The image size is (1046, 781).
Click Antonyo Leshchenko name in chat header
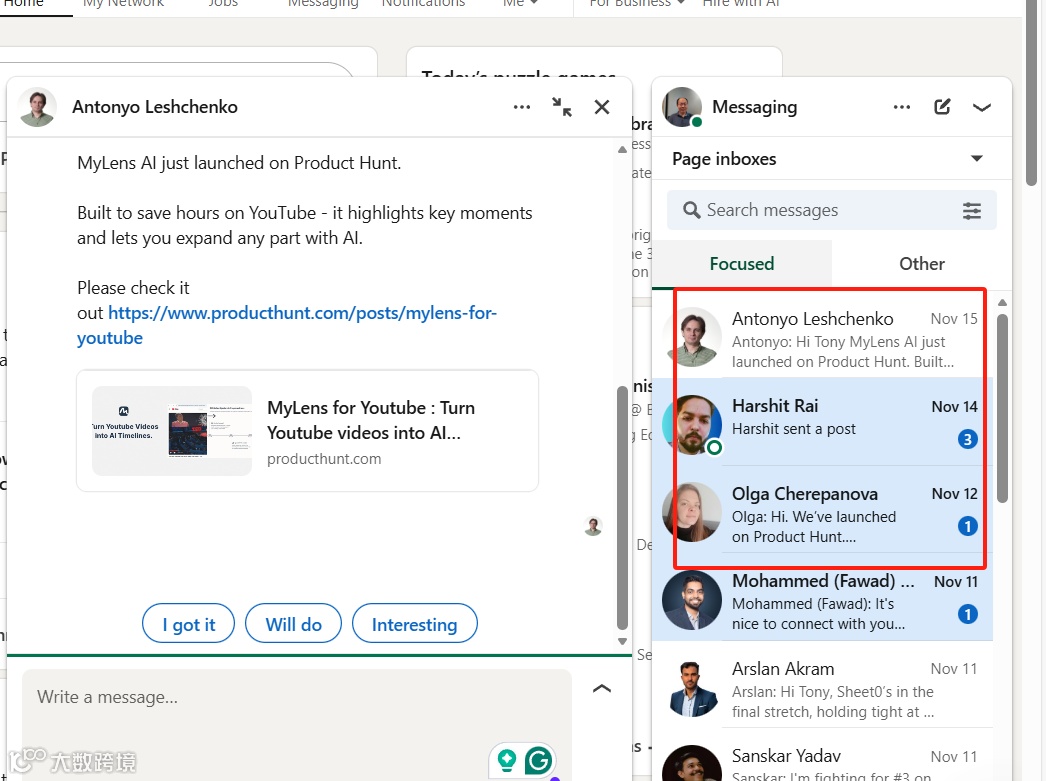click(155, 107)
